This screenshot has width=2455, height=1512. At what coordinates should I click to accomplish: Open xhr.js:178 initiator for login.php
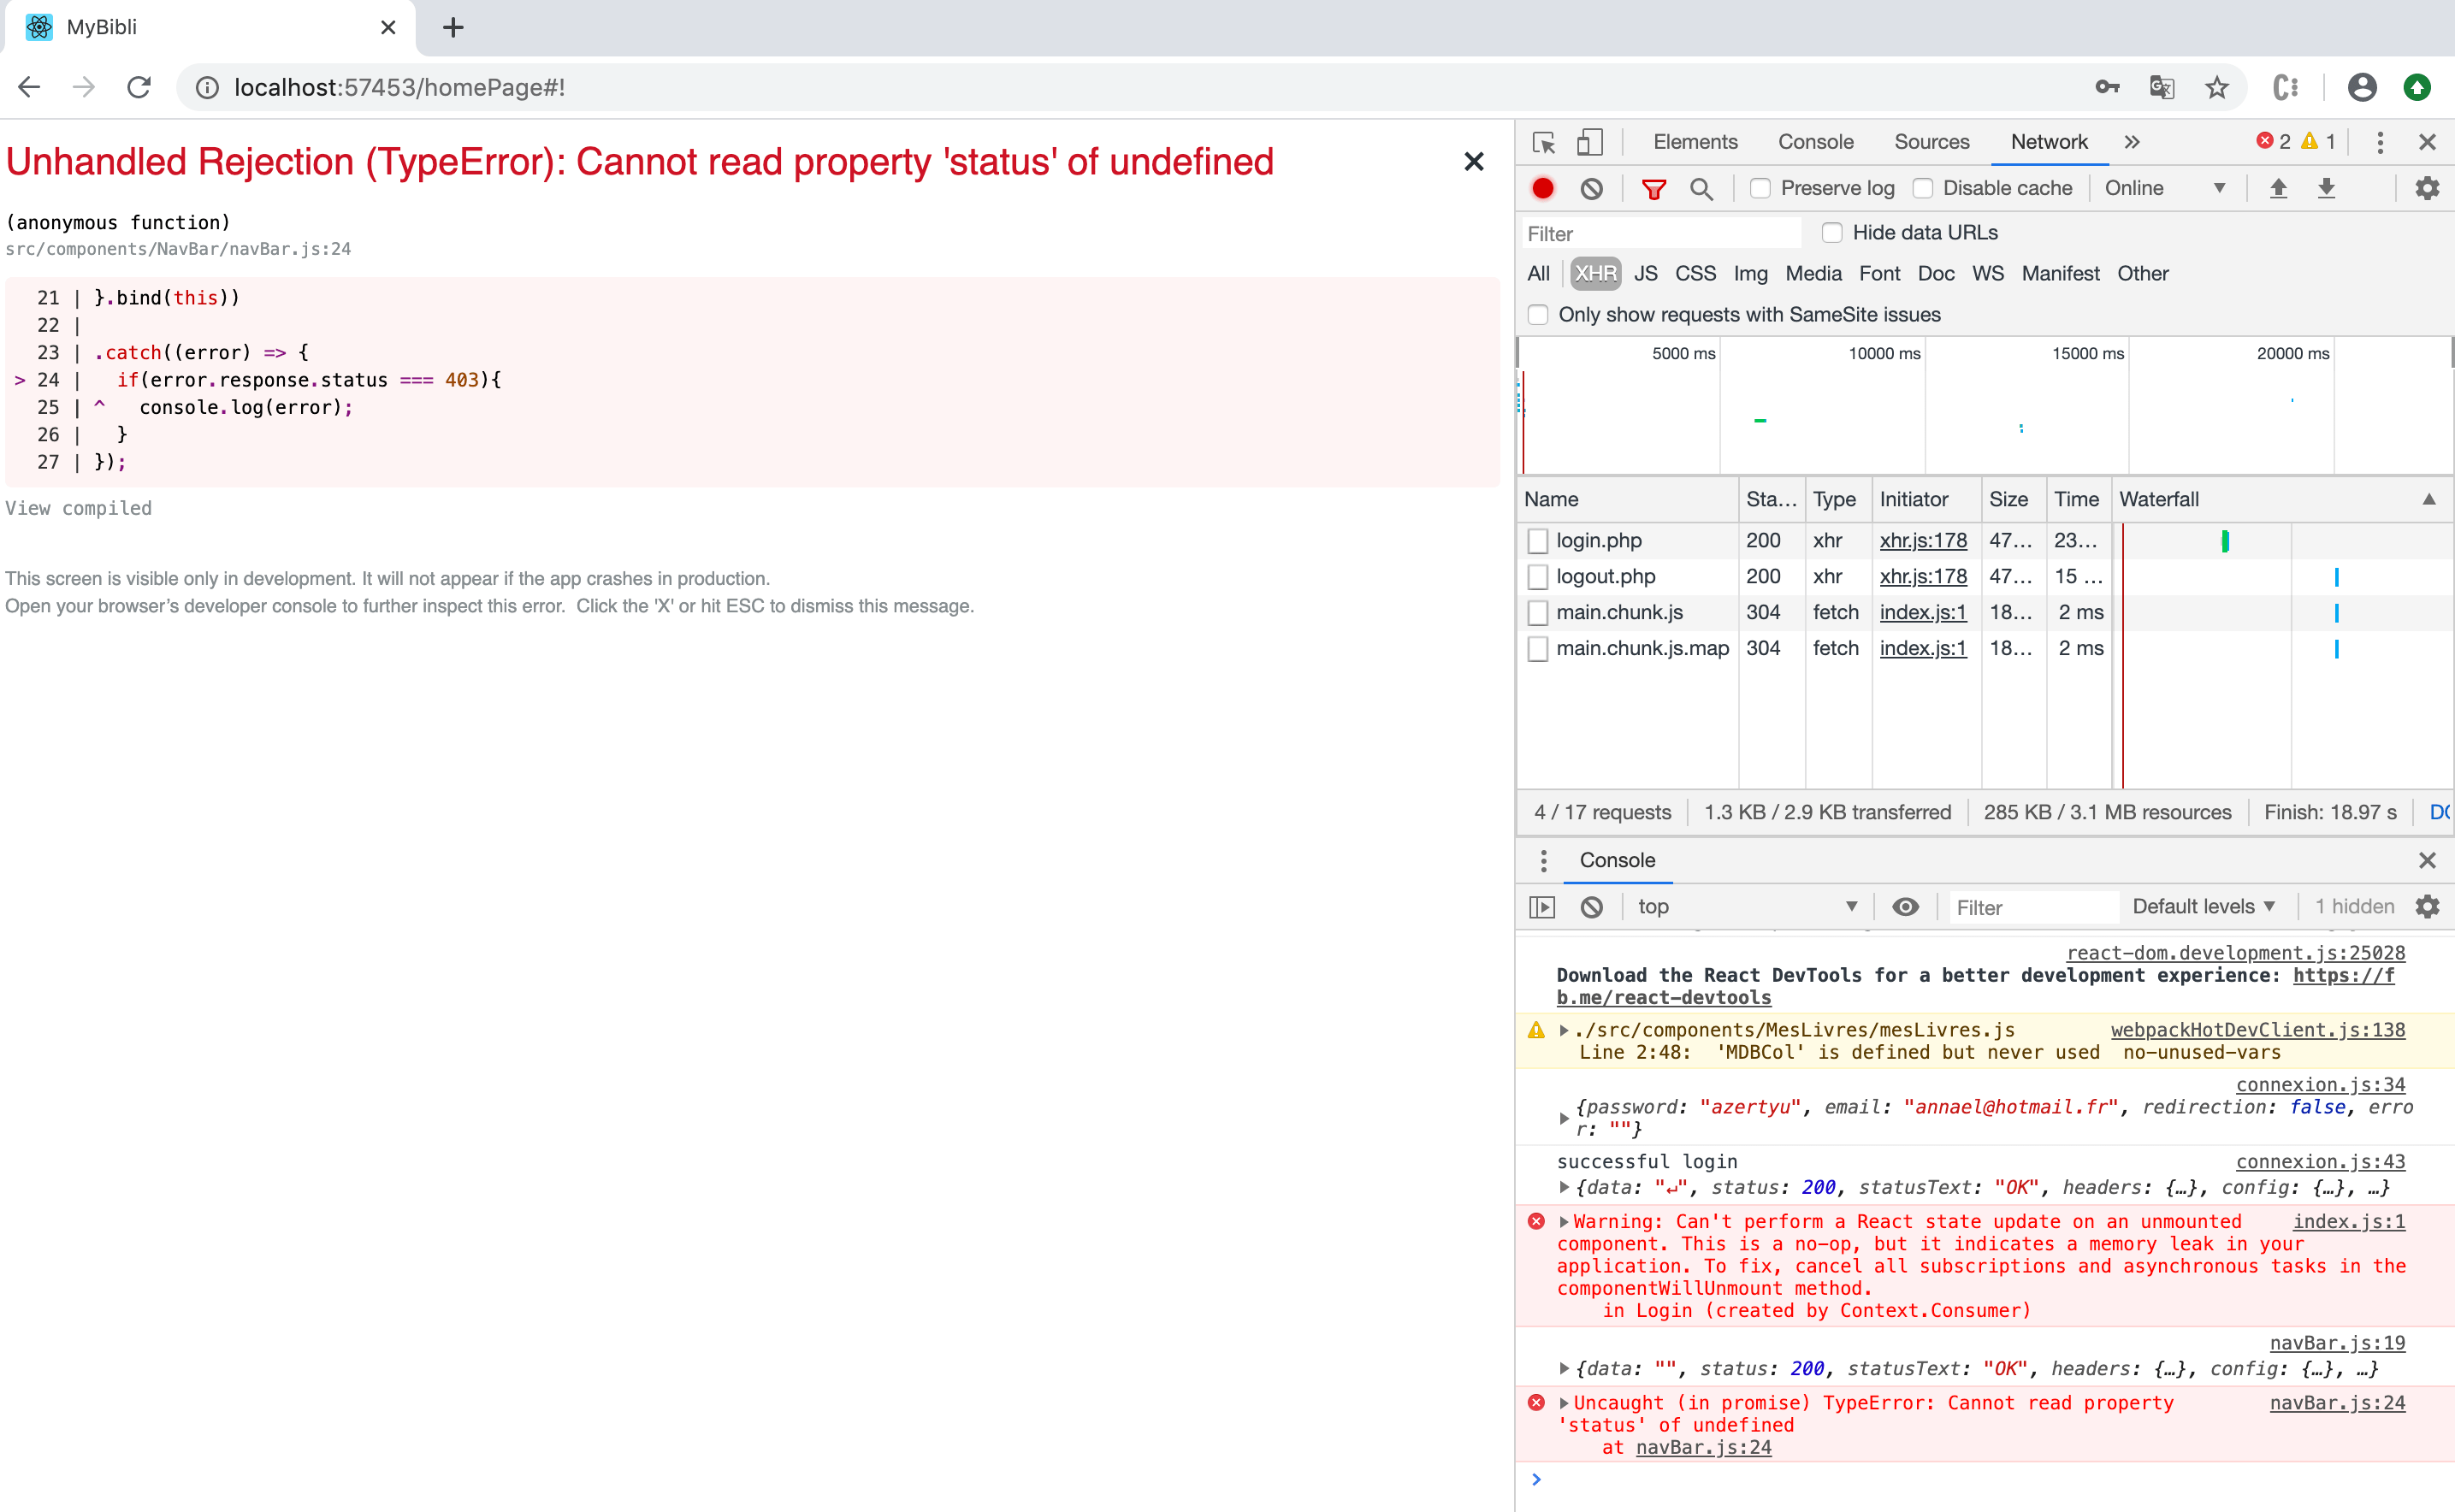[x=1921, y=540]
